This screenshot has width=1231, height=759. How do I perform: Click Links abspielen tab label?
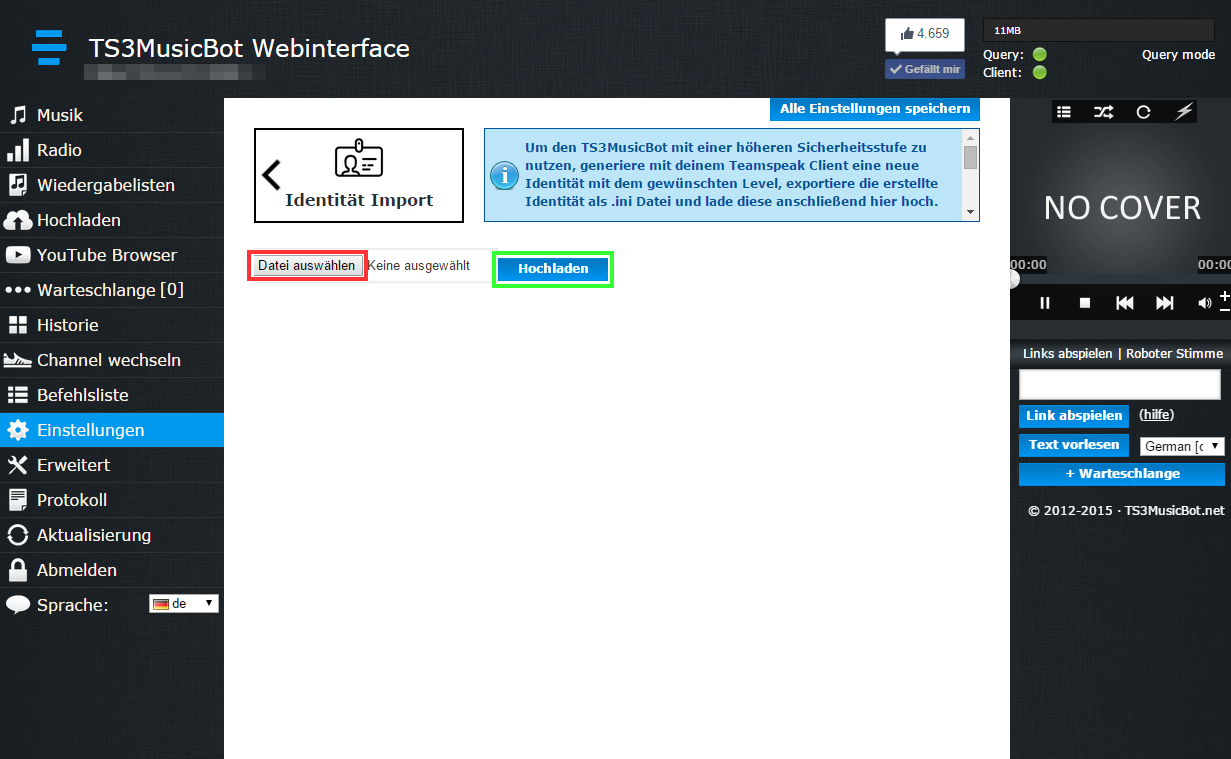click(1067, 354)
